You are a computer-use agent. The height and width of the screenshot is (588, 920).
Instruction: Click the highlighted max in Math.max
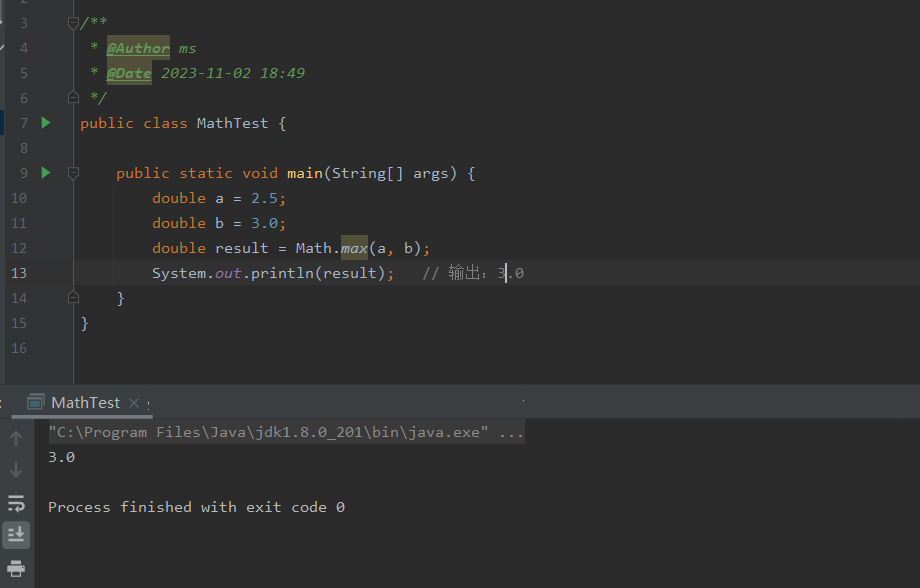[354, 247]
